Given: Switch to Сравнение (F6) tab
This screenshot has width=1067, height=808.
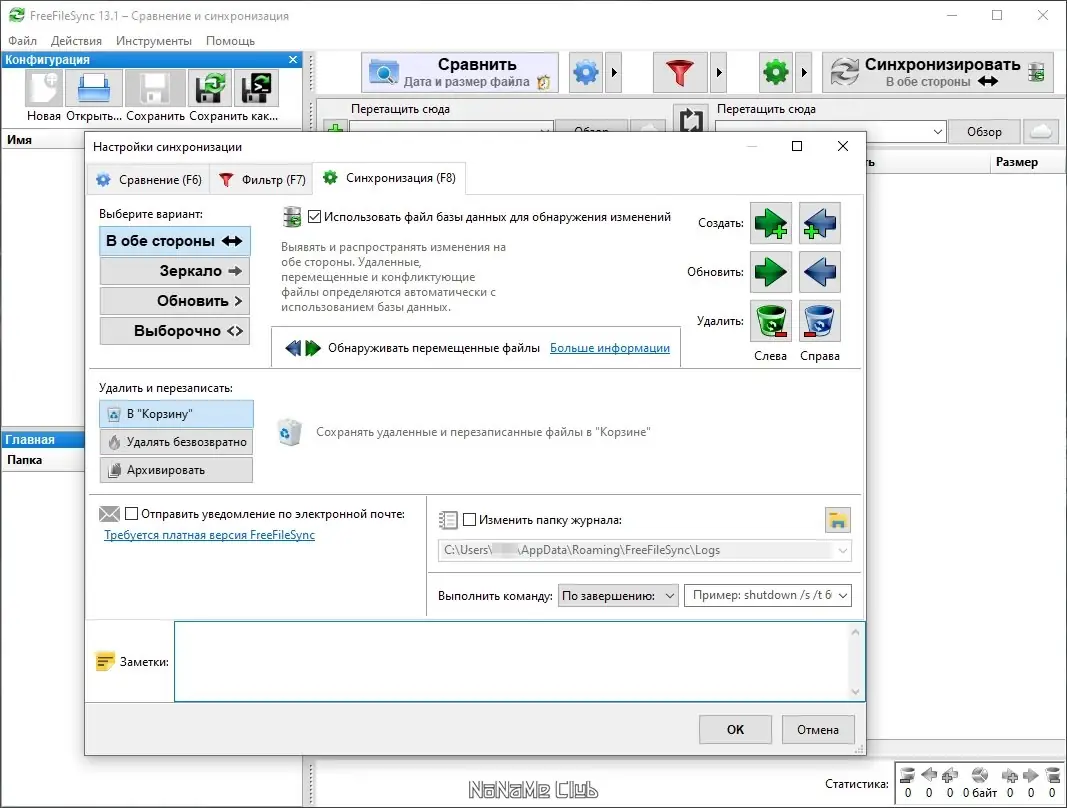Looking at the screenshot, I should point(149,180).
